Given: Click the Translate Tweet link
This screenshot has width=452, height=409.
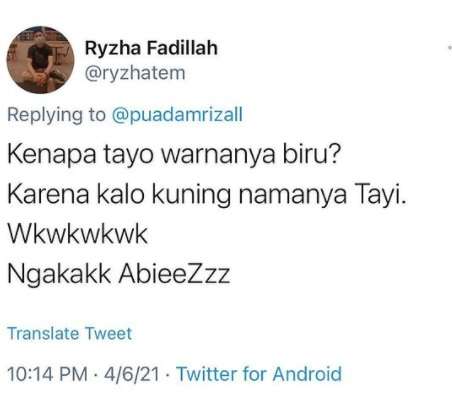Looking at the screenshot, I should click(x=70, y=334).
